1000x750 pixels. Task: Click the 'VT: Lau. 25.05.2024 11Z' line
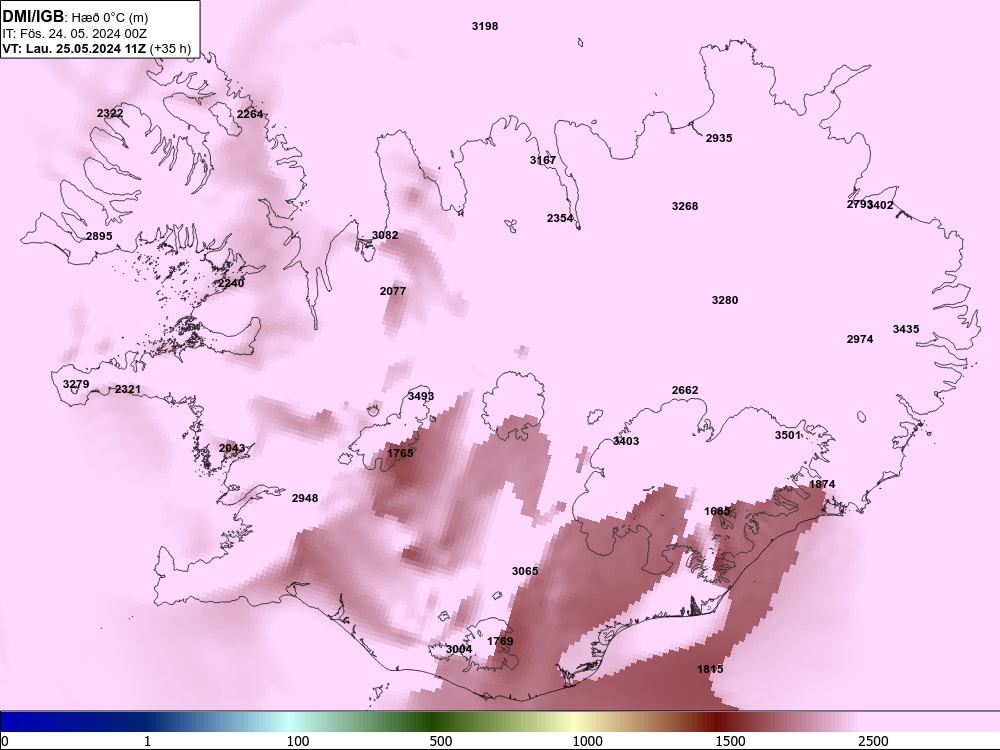(x=74, y=48)
